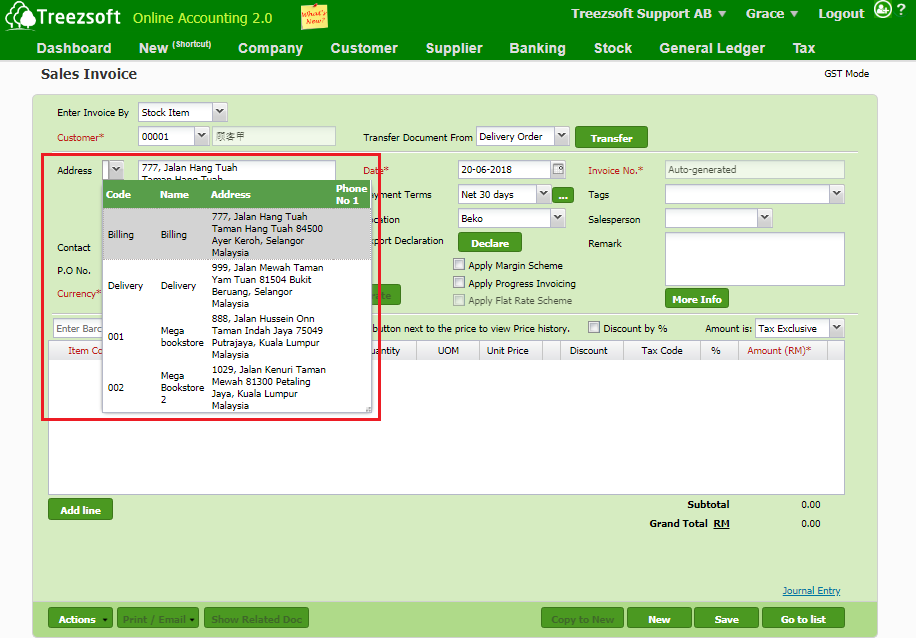The width and height of the screenshot is (916, 638).
Task: Click the date field showing 20-06-2018
Action: click(x=504, y=169)
